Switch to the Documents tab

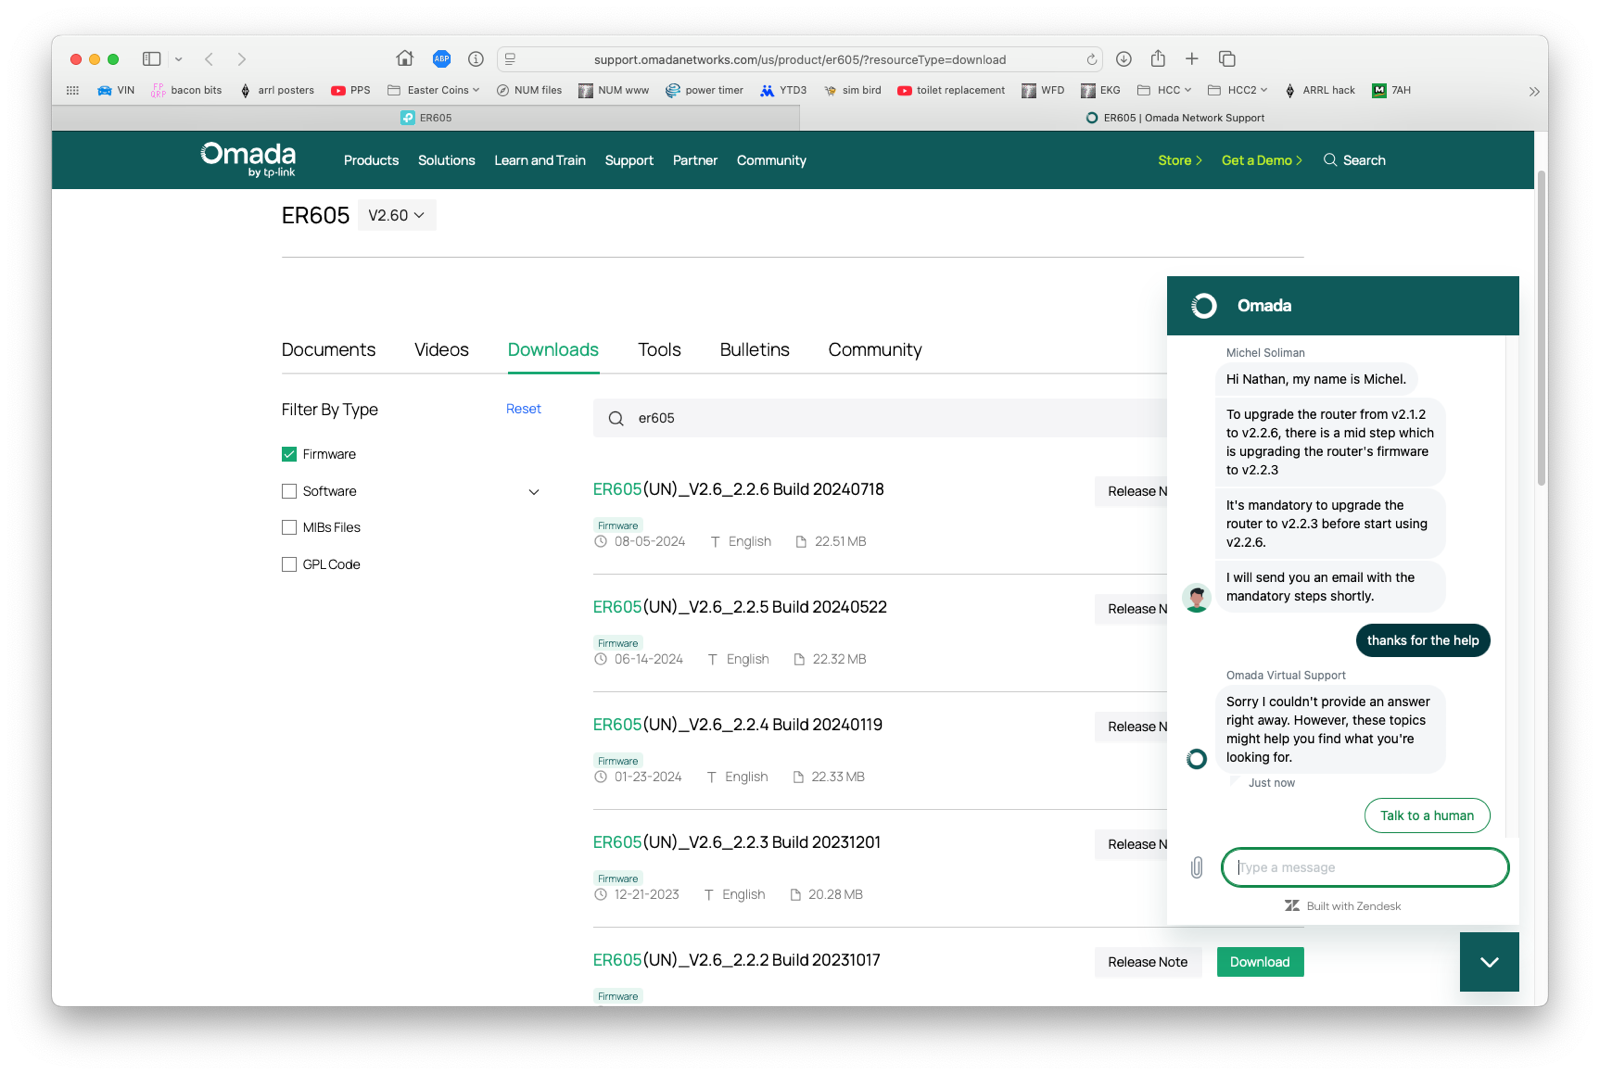click(328, 350)
